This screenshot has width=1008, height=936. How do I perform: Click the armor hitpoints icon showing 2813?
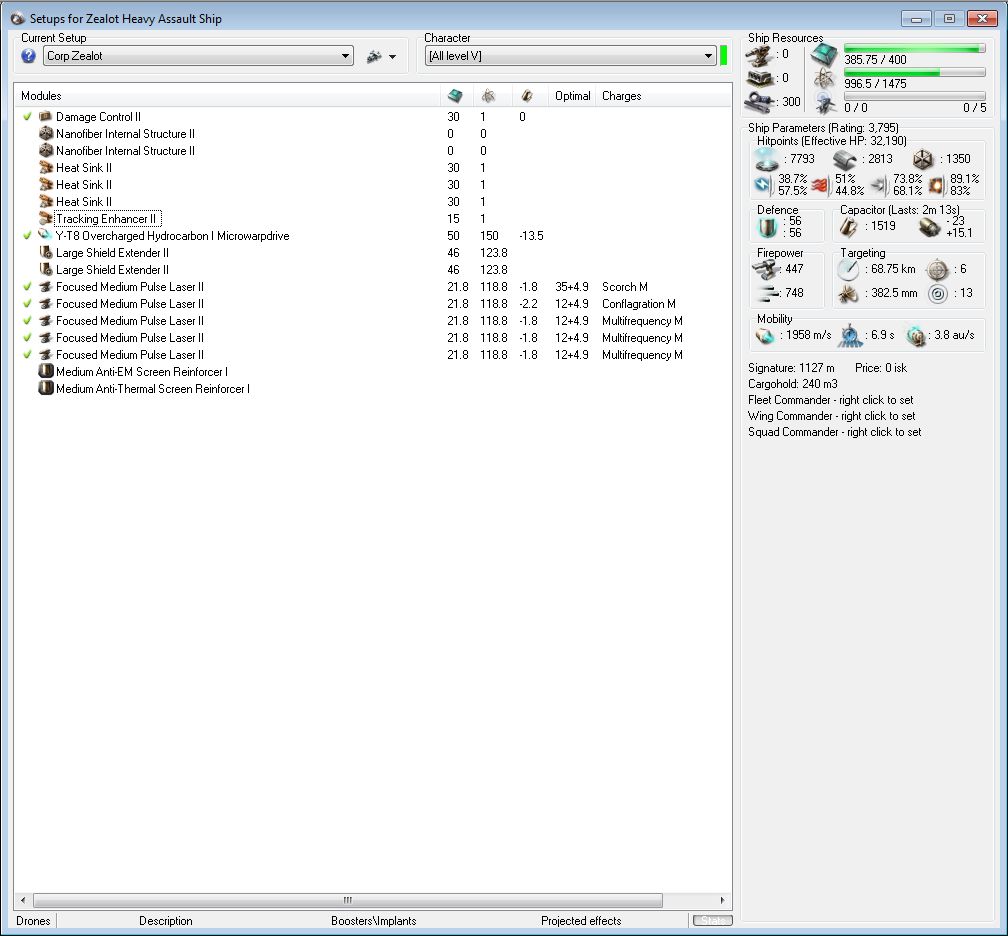coord(845,159)
